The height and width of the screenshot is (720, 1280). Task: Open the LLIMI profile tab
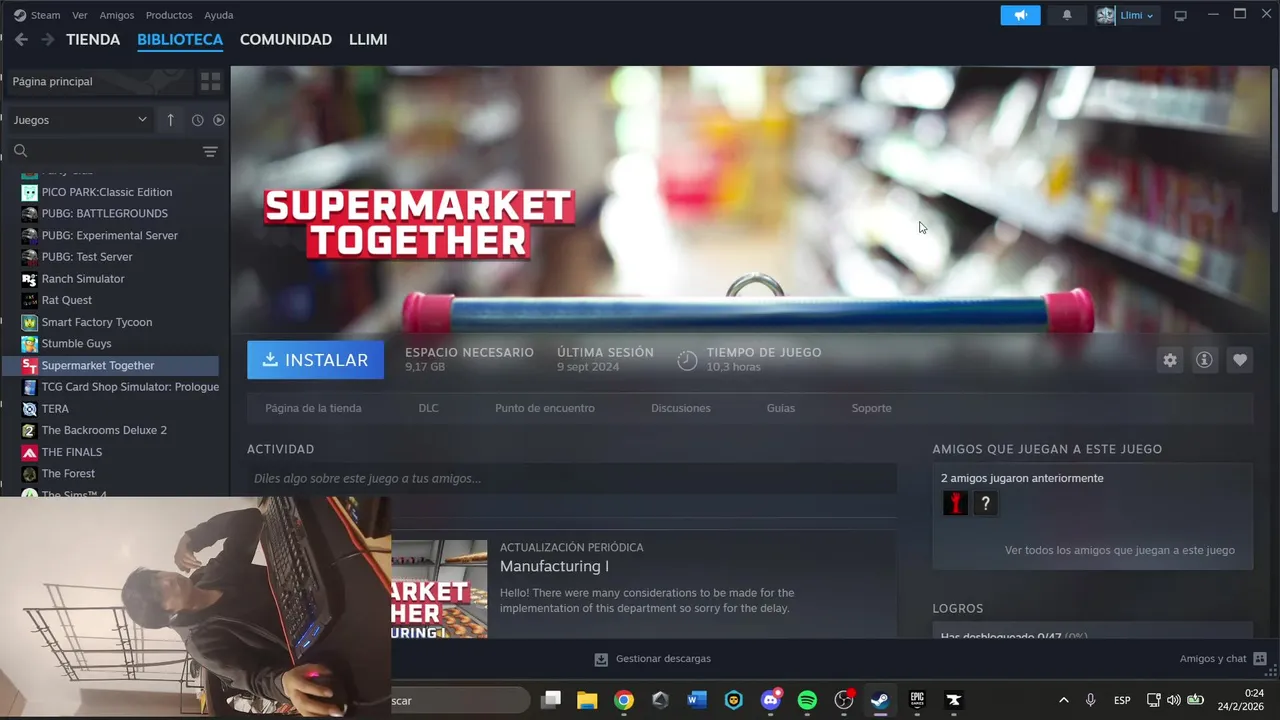368,40
